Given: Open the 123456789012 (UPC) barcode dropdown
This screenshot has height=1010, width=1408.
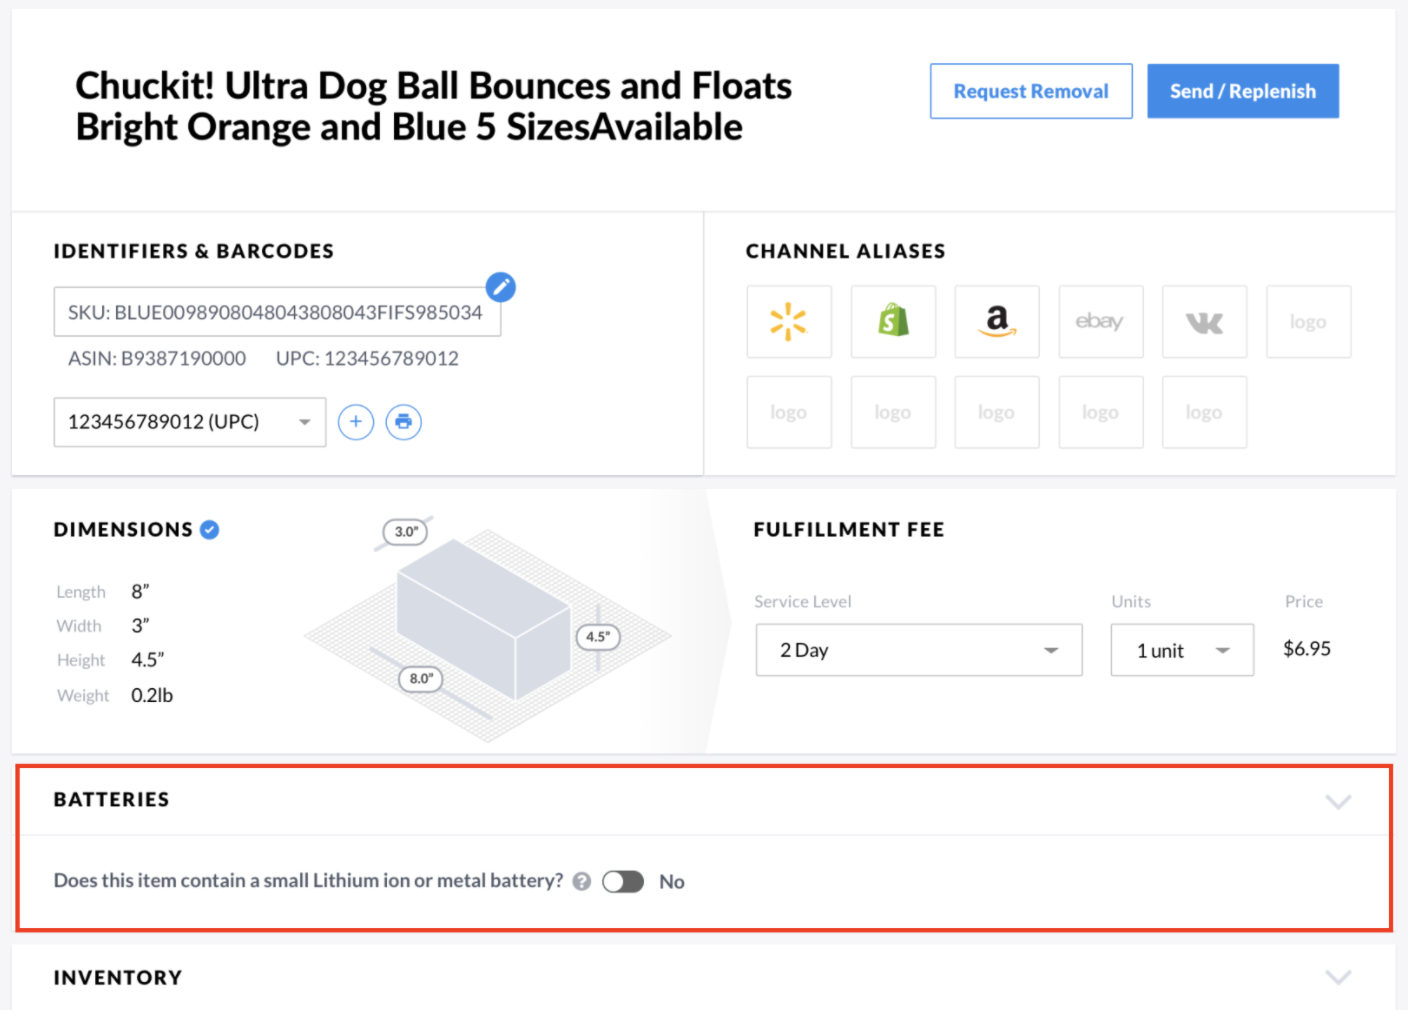Looking at the screenshot, I should (190, 422).
